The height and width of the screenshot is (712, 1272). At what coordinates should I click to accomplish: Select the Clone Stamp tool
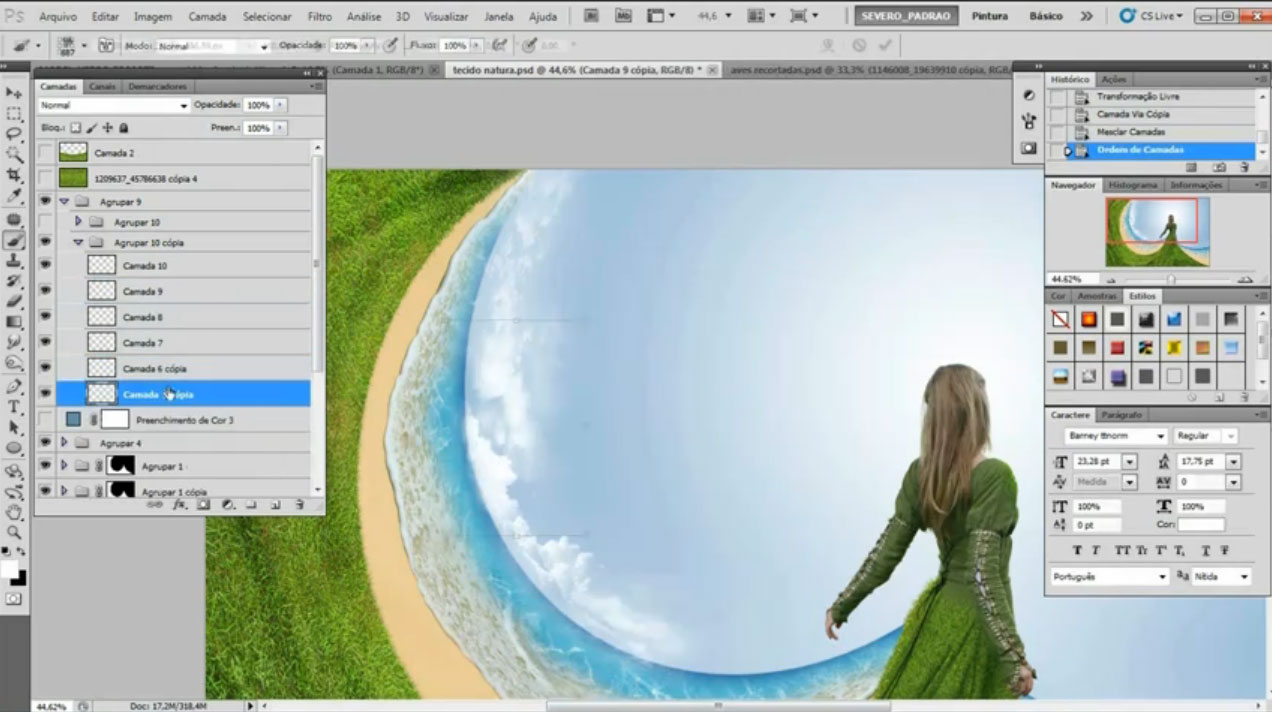[x=14, y=260]
